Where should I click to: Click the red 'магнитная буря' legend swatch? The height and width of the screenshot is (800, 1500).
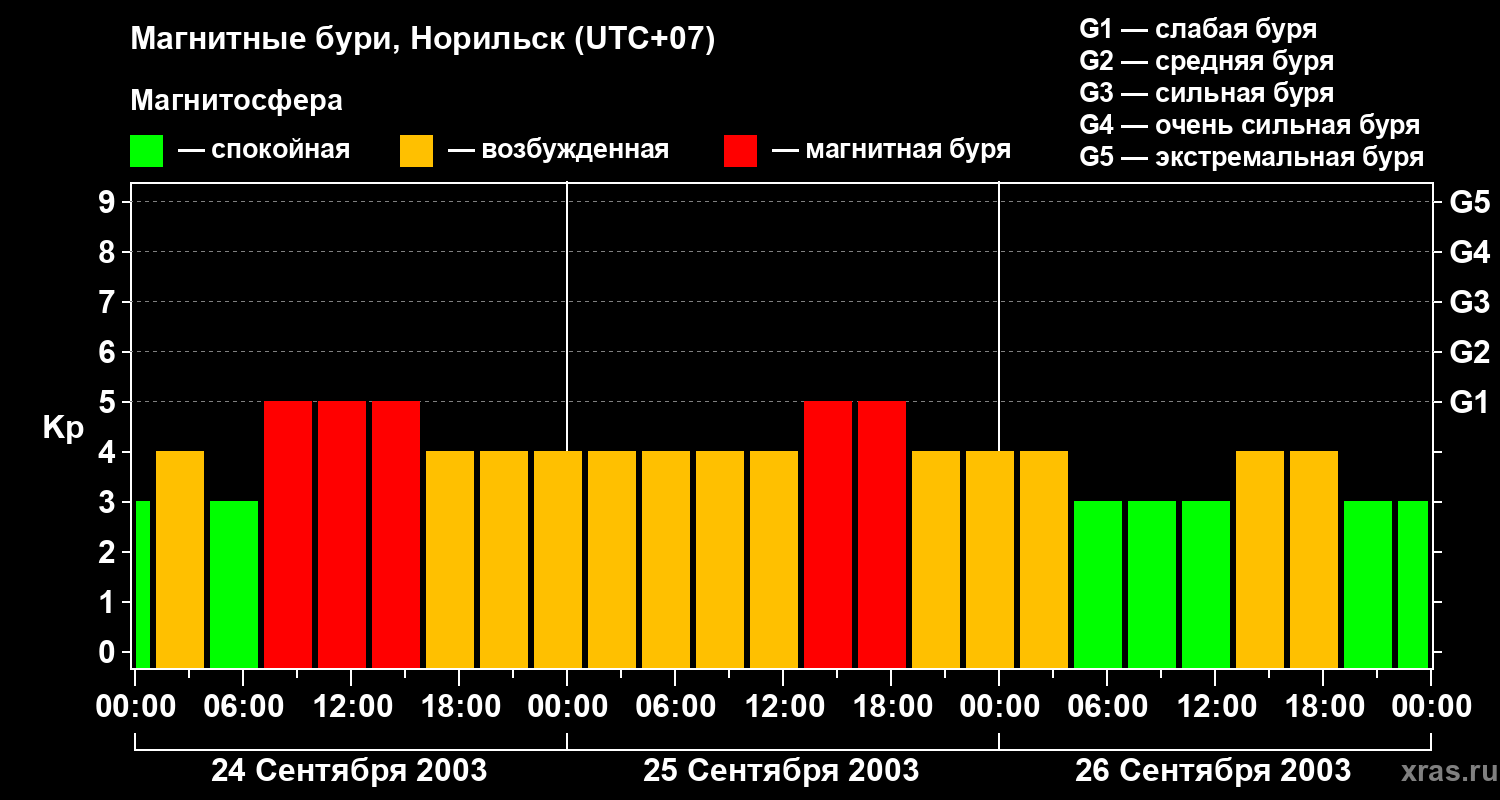coord(740,151)
